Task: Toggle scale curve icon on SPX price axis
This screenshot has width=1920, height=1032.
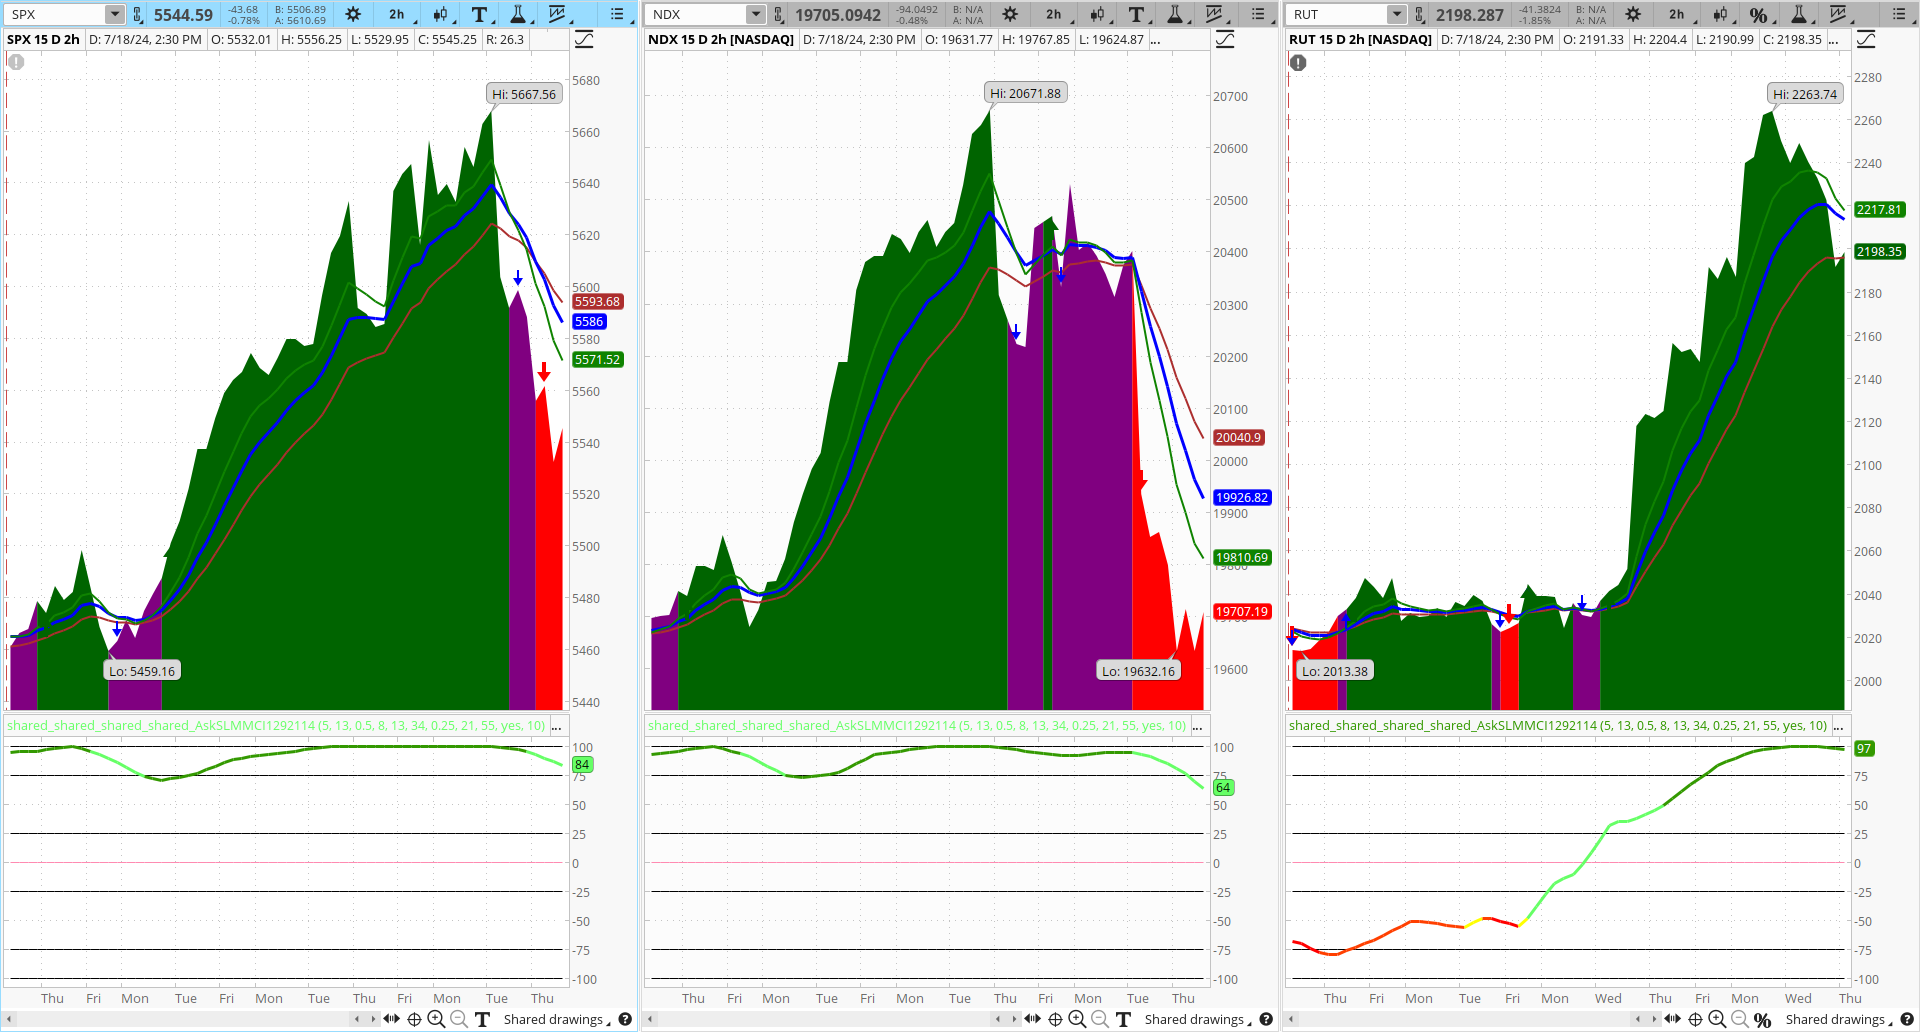Action: 584,39
